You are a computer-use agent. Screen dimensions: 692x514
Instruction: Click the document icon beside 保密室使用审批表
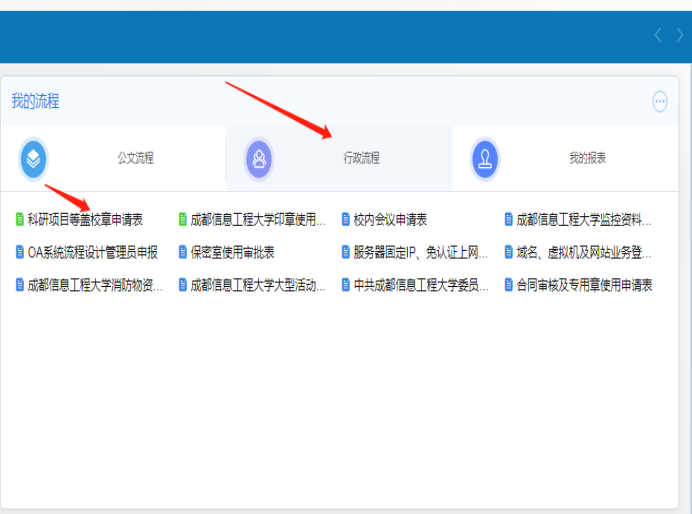pos(182,252)
